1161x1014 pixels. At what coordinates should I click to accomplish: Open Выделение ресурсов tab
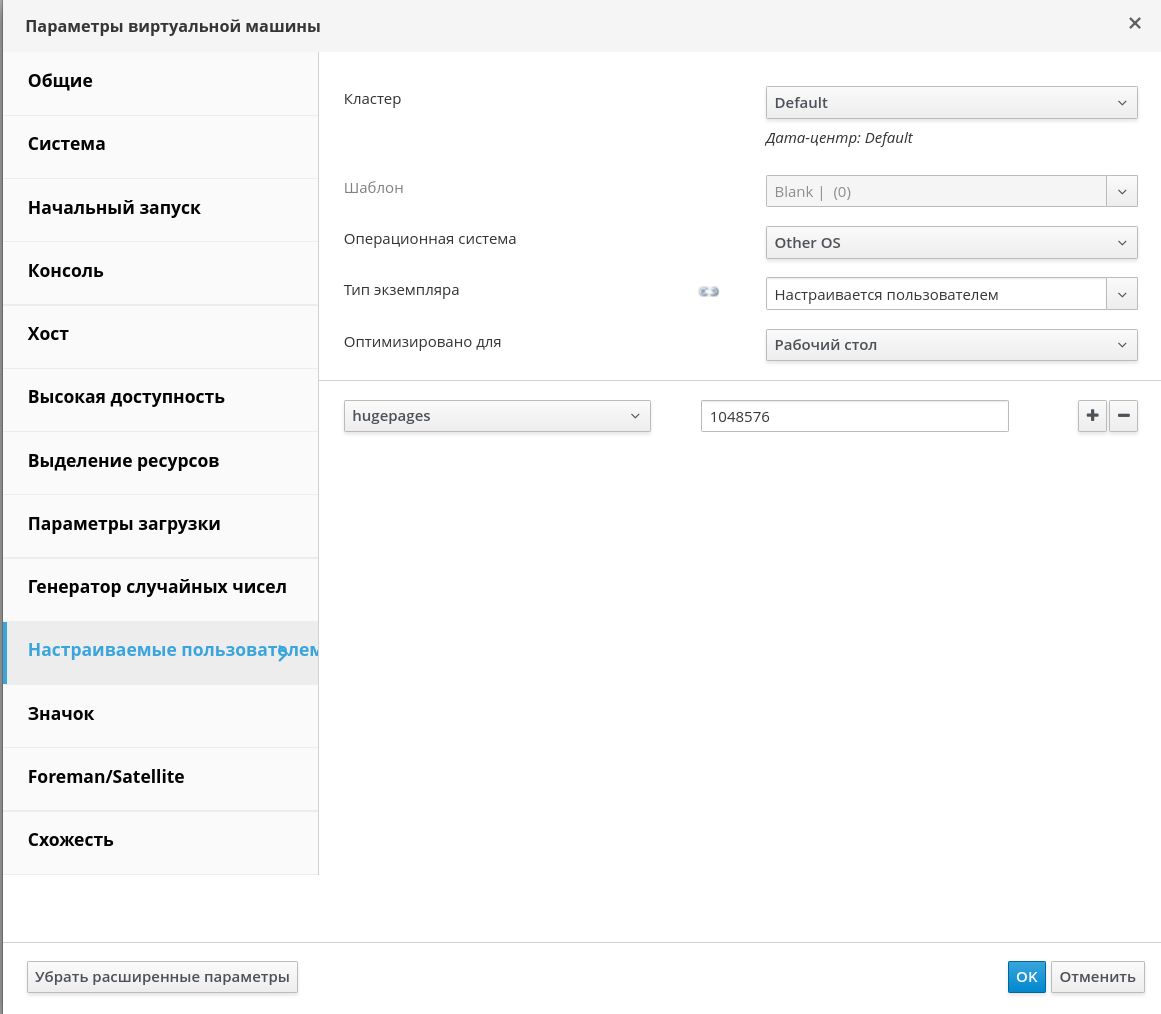pos(123,461)
